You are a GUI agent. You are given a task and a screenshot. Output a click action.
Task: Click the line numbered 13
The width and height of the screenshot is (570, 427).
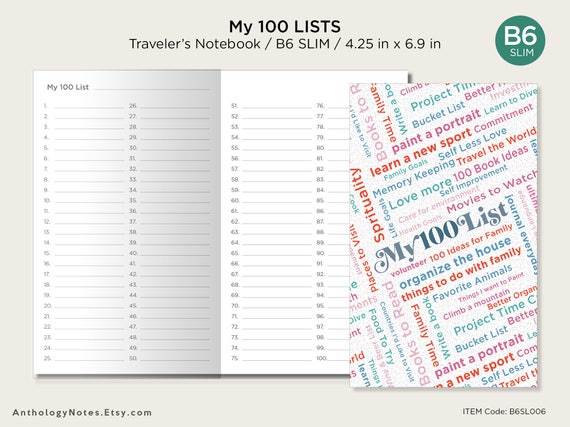click(84, 232)
